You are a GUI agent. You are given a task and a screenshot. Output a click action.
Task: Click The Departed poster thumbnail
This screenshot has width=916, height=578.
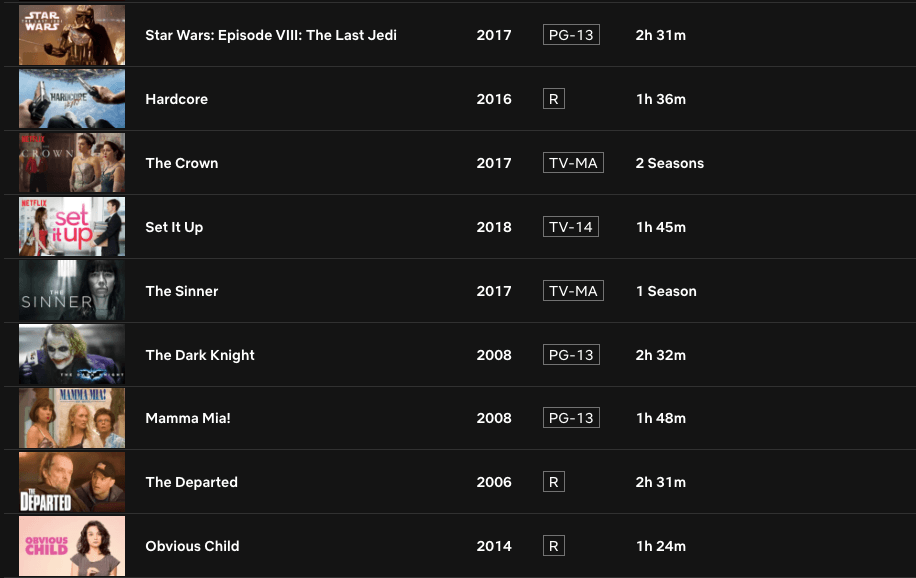coord(72,482)
